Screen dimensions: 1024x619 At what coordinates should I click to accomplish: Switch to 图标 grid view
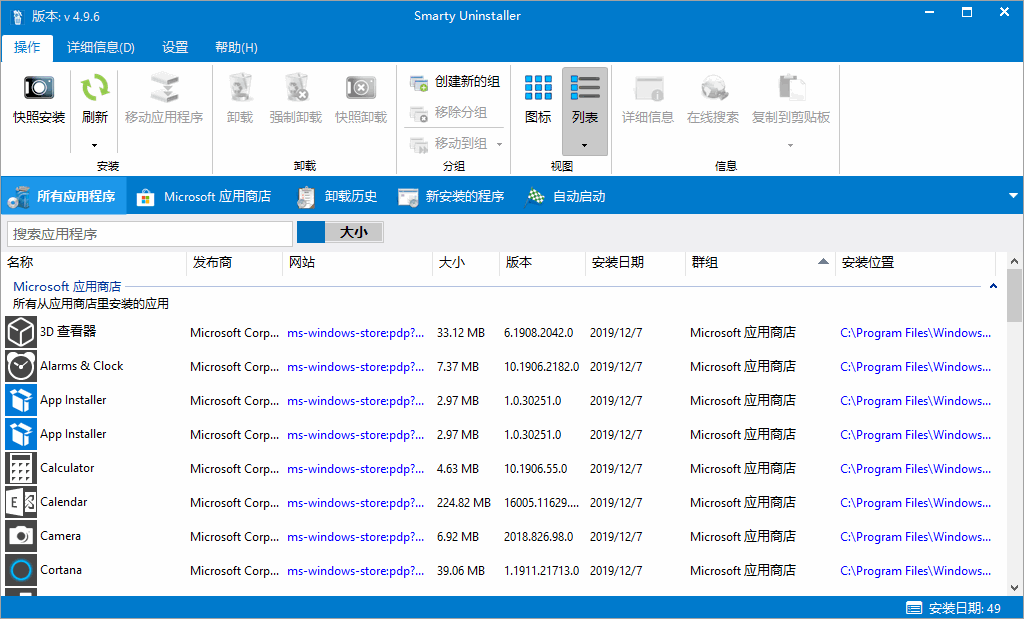538,87
